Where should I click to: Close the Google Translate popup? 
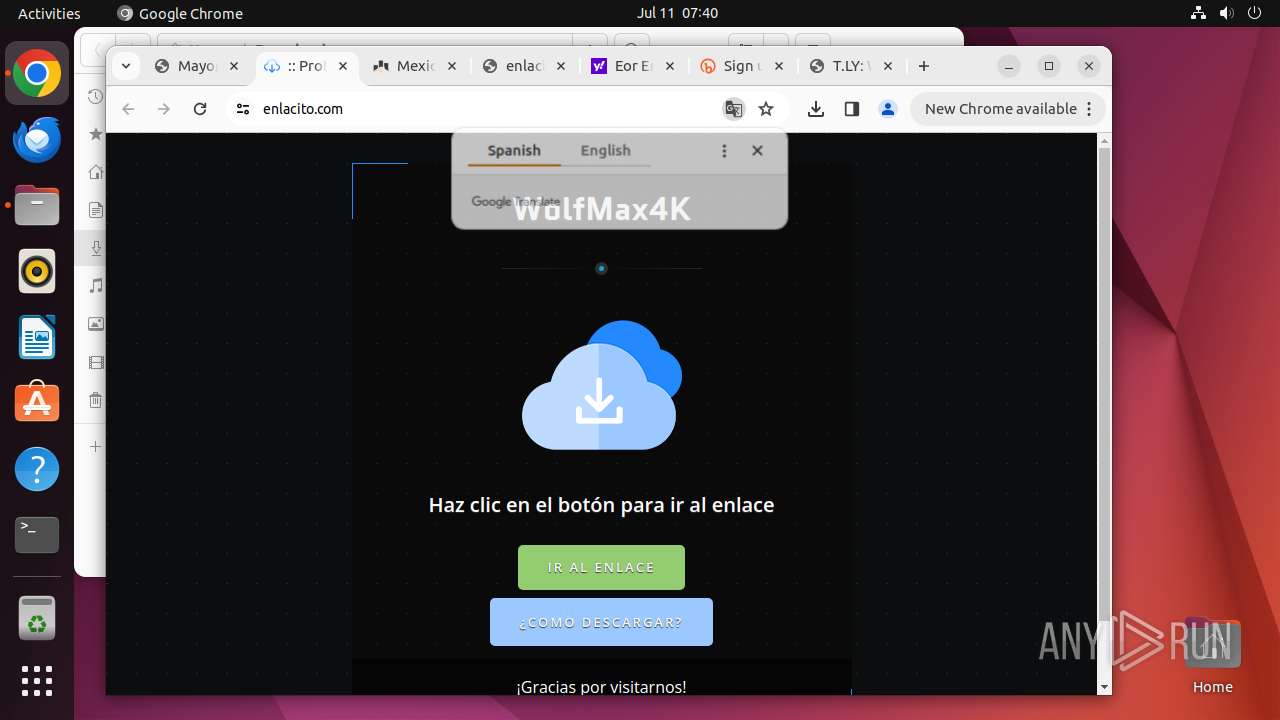[757, 151]
